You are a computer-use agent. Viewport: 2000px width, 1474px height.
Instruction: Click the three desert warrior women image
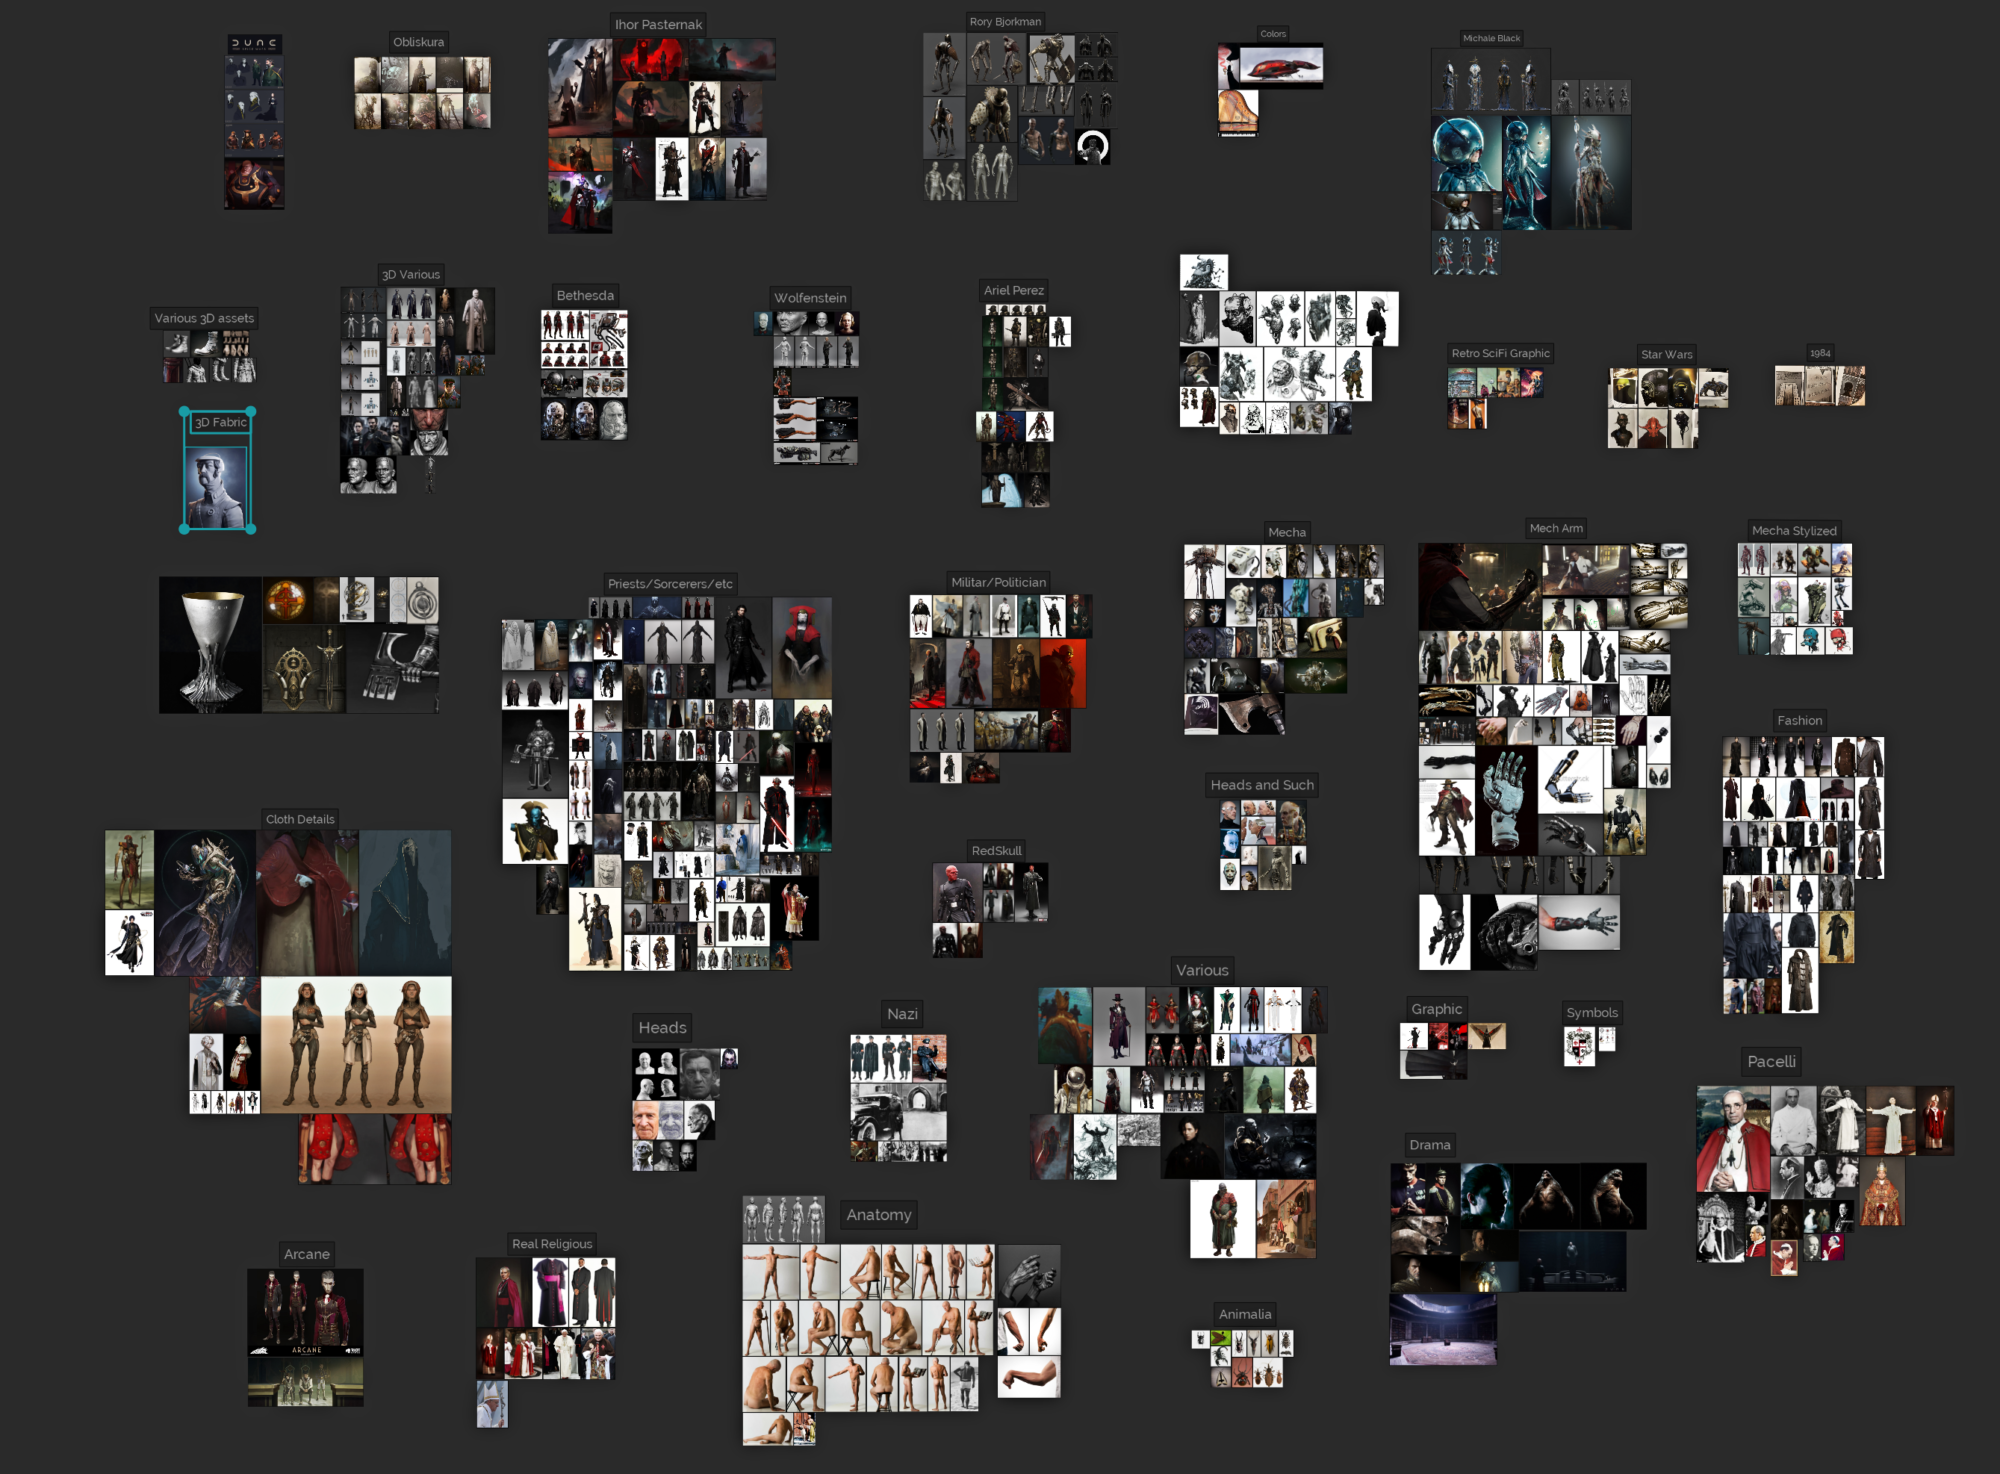click(356, 1044)
